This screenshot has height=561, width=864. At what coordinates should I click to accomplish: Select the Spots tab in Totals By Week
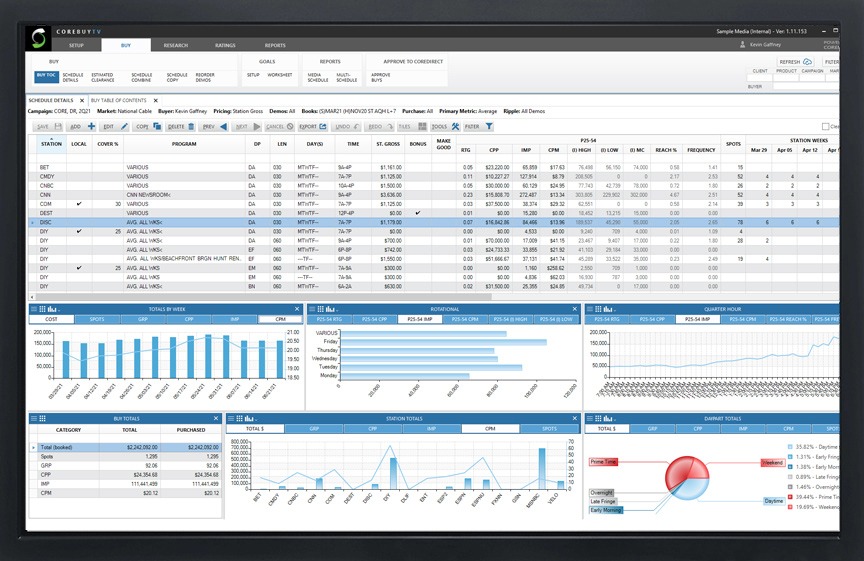click(x=97, y=319)
